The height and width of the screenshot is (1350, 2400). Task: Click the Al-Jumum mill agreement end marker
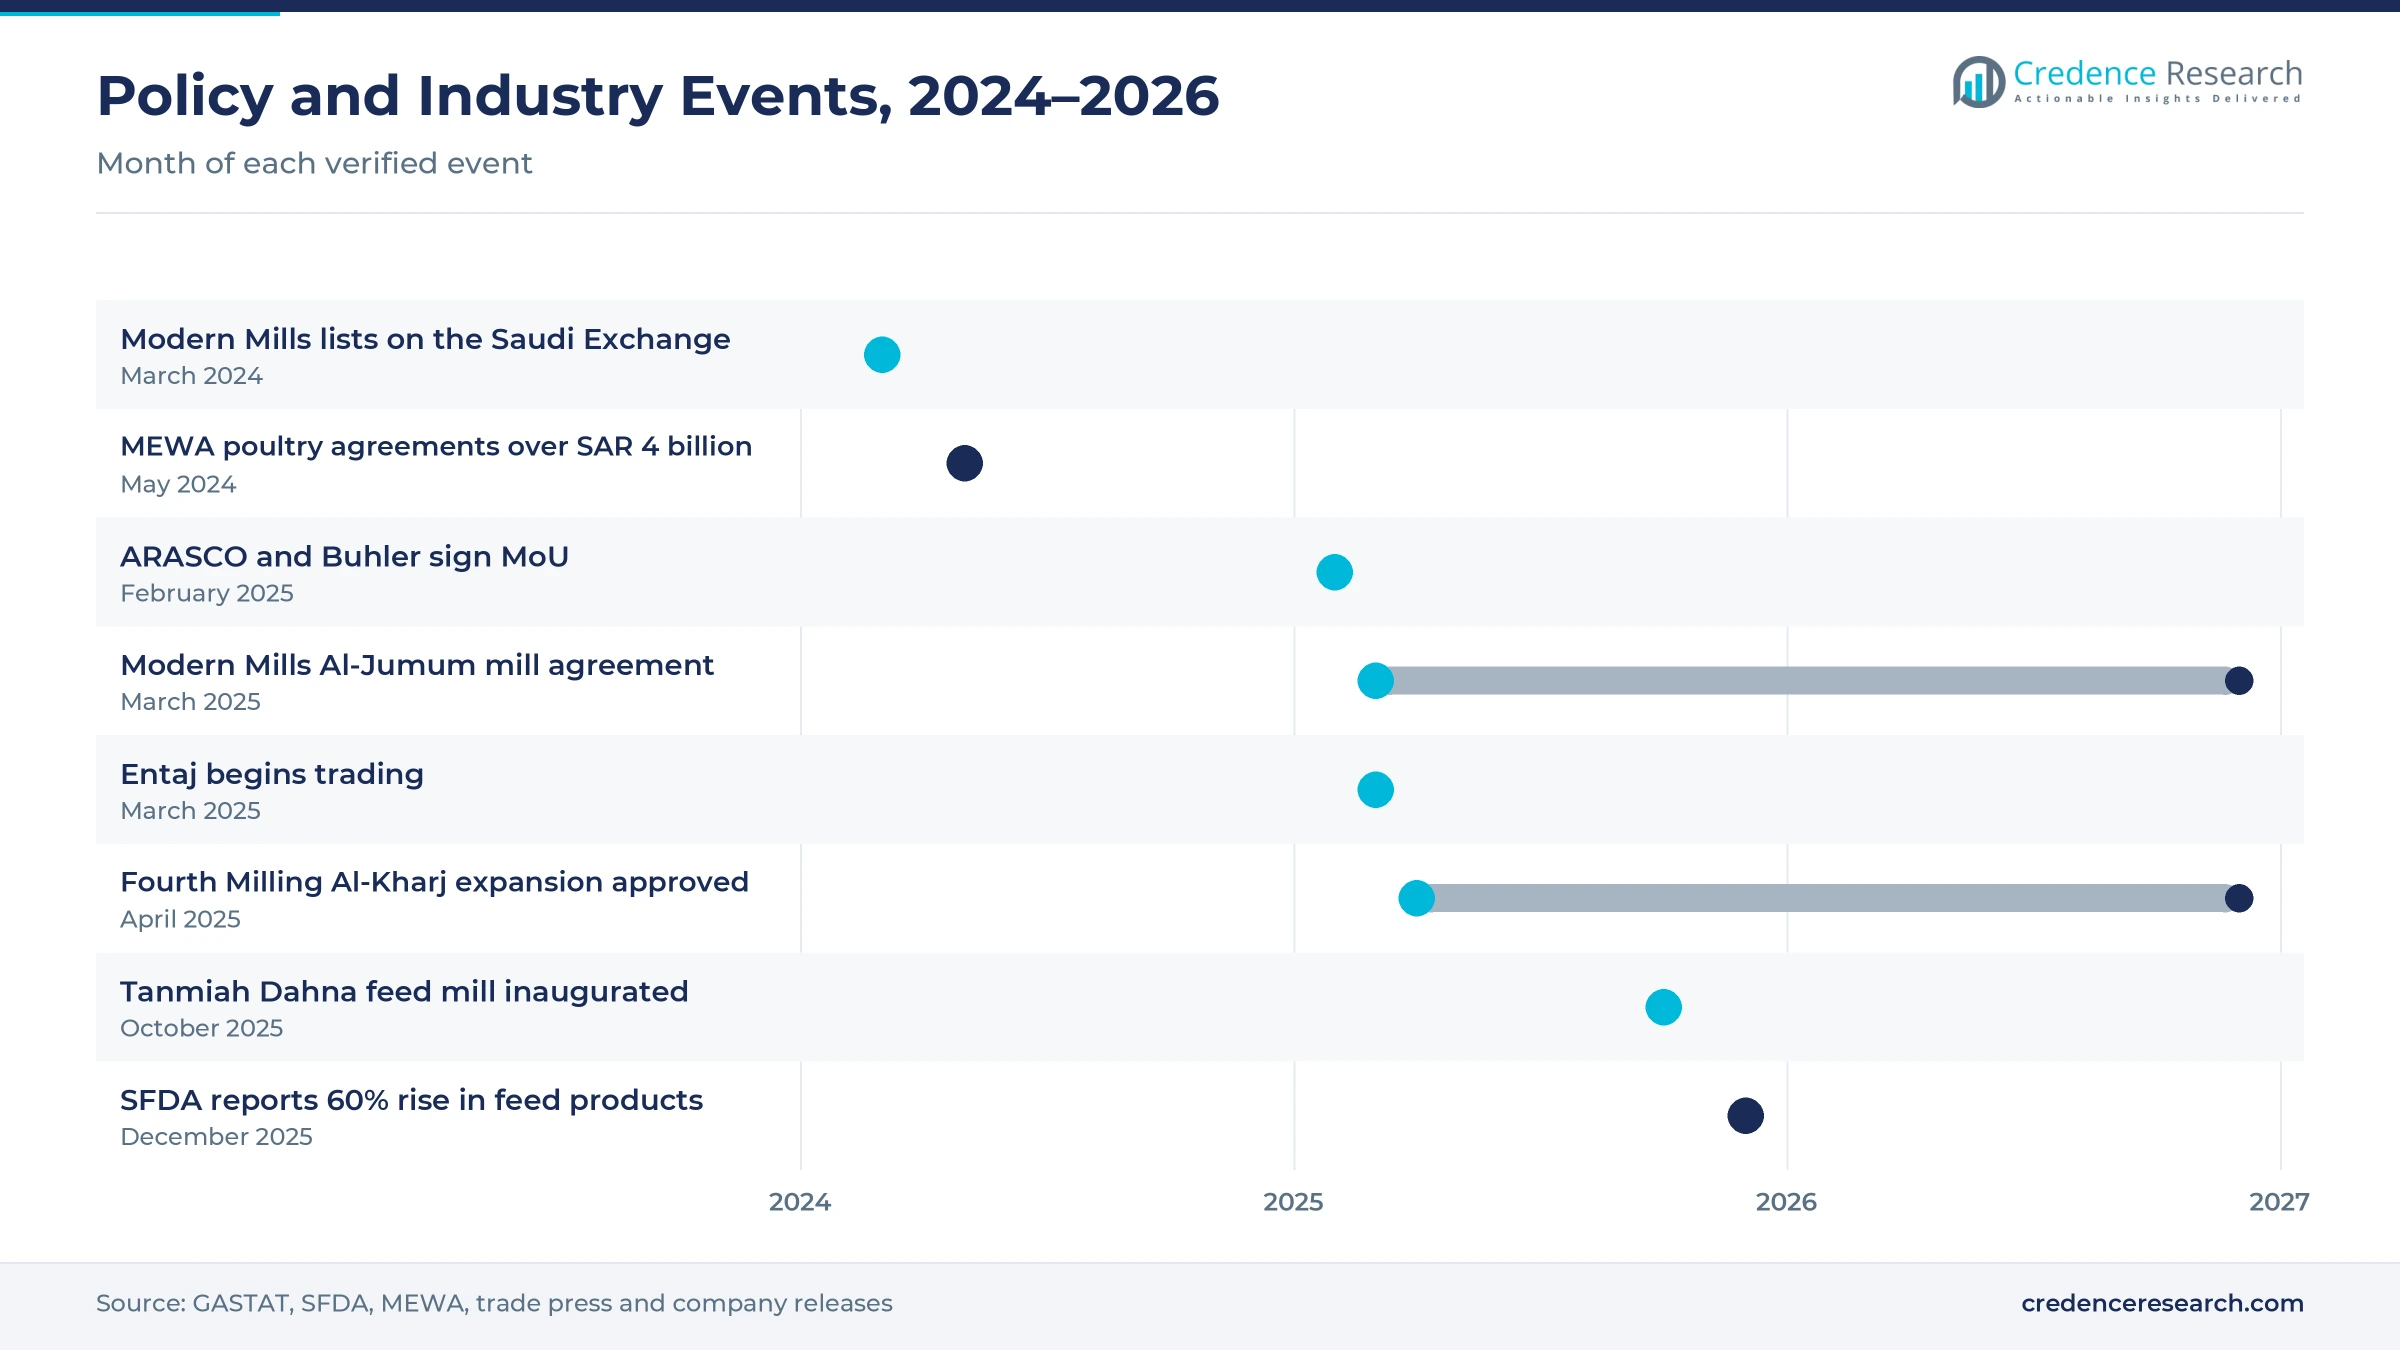pos(2239,681)
